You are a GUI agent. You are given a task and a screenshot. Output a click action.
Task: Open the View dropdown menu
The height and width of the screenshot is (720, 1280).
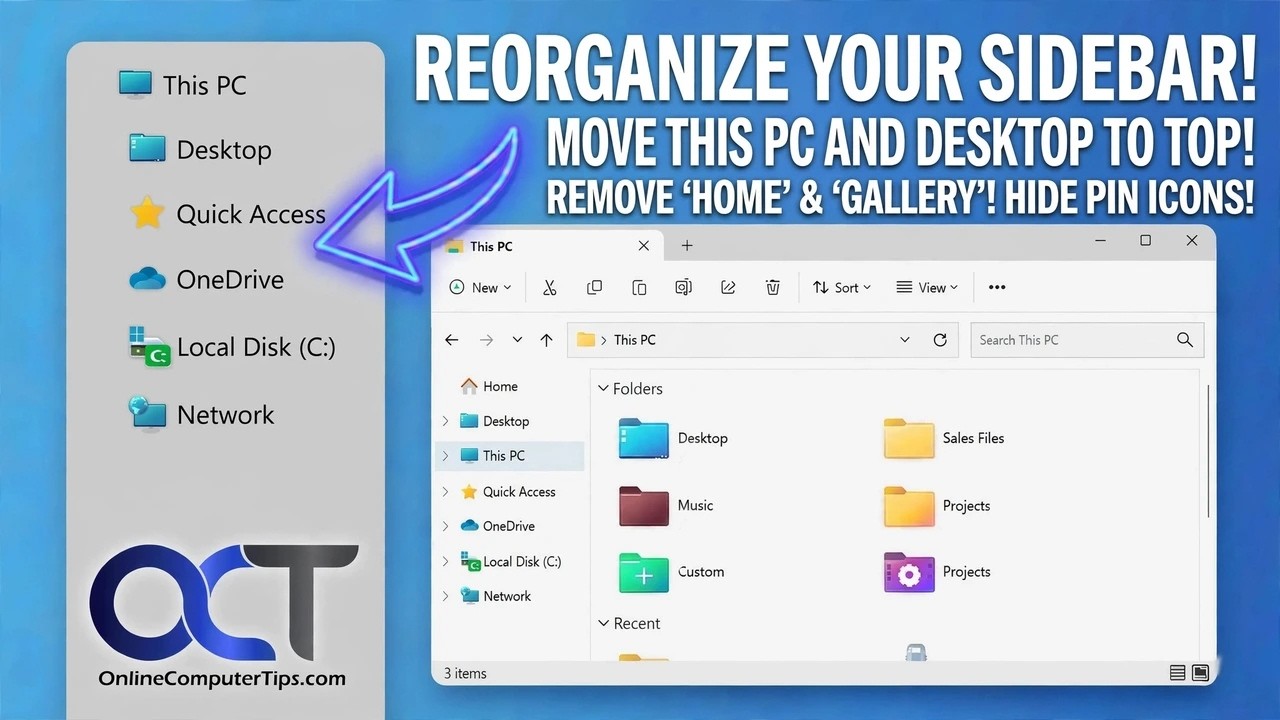(927, 287)
